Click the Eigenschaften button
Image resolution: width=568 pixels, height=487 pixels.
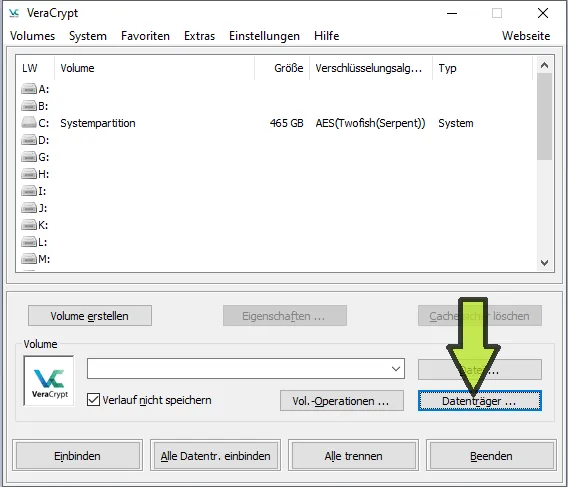285,316
